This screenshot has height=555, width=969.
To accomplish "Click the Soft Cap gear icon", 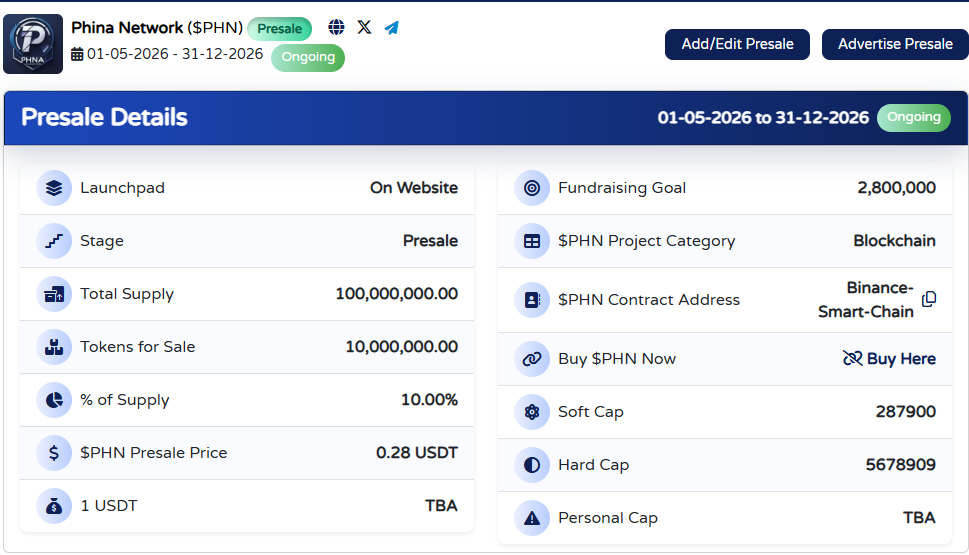I will click(x=531, y=412).
